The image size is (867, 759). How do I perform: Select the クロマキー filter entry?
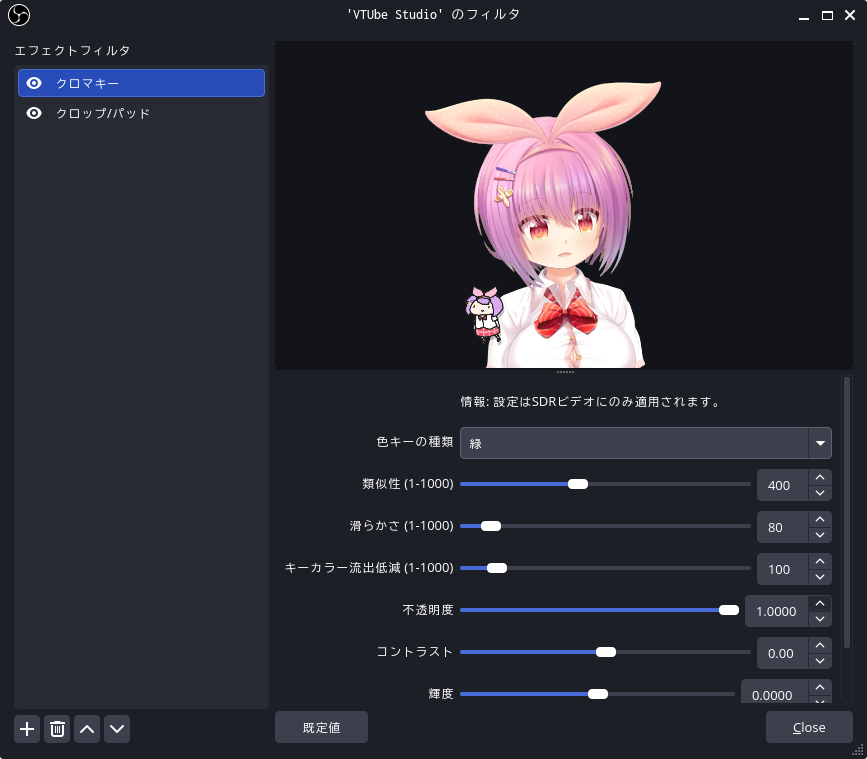(140, 83)
